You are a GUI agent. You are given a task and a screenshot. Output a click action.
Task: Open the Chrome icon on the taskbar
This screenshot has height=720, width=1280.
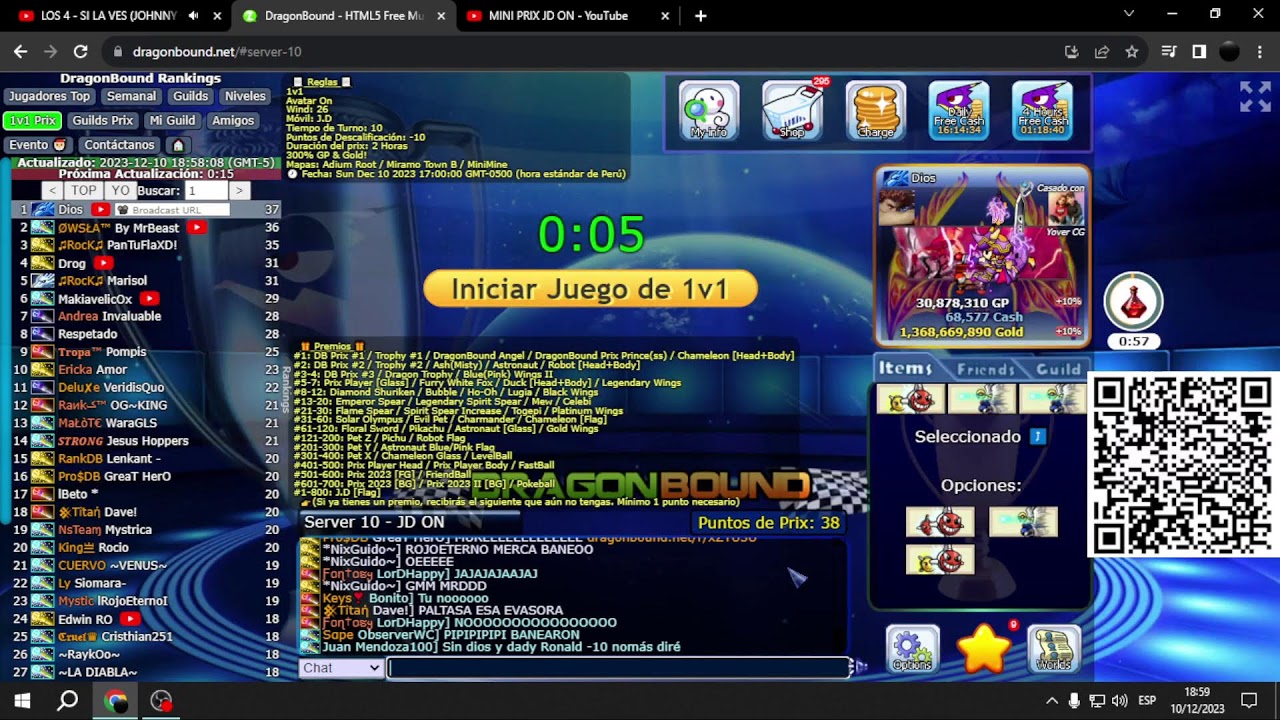pos(116,701)
